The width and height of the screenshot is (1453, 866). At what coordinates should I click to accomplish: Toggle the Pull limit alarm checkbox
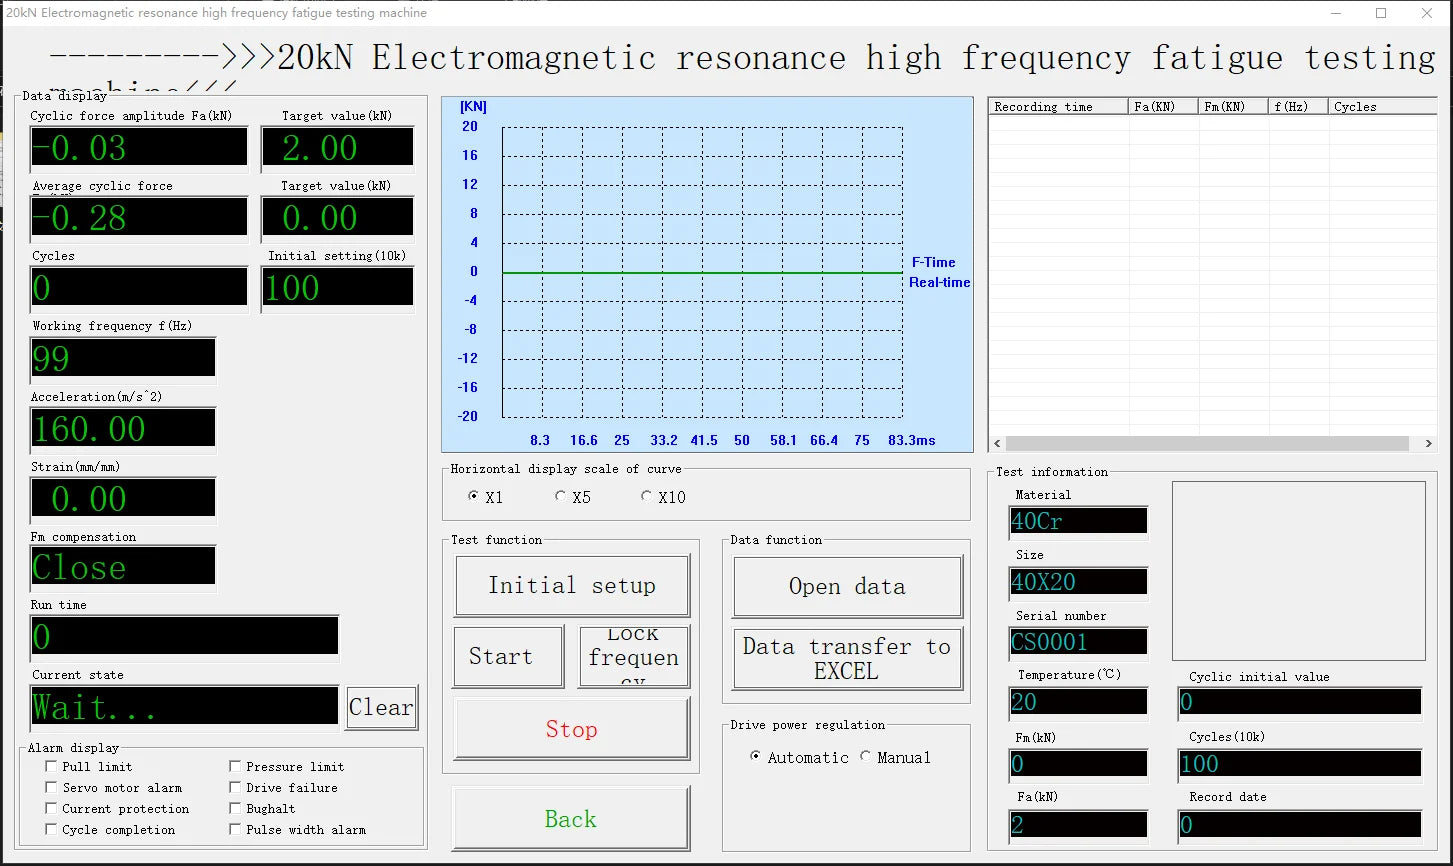point(51,767)
